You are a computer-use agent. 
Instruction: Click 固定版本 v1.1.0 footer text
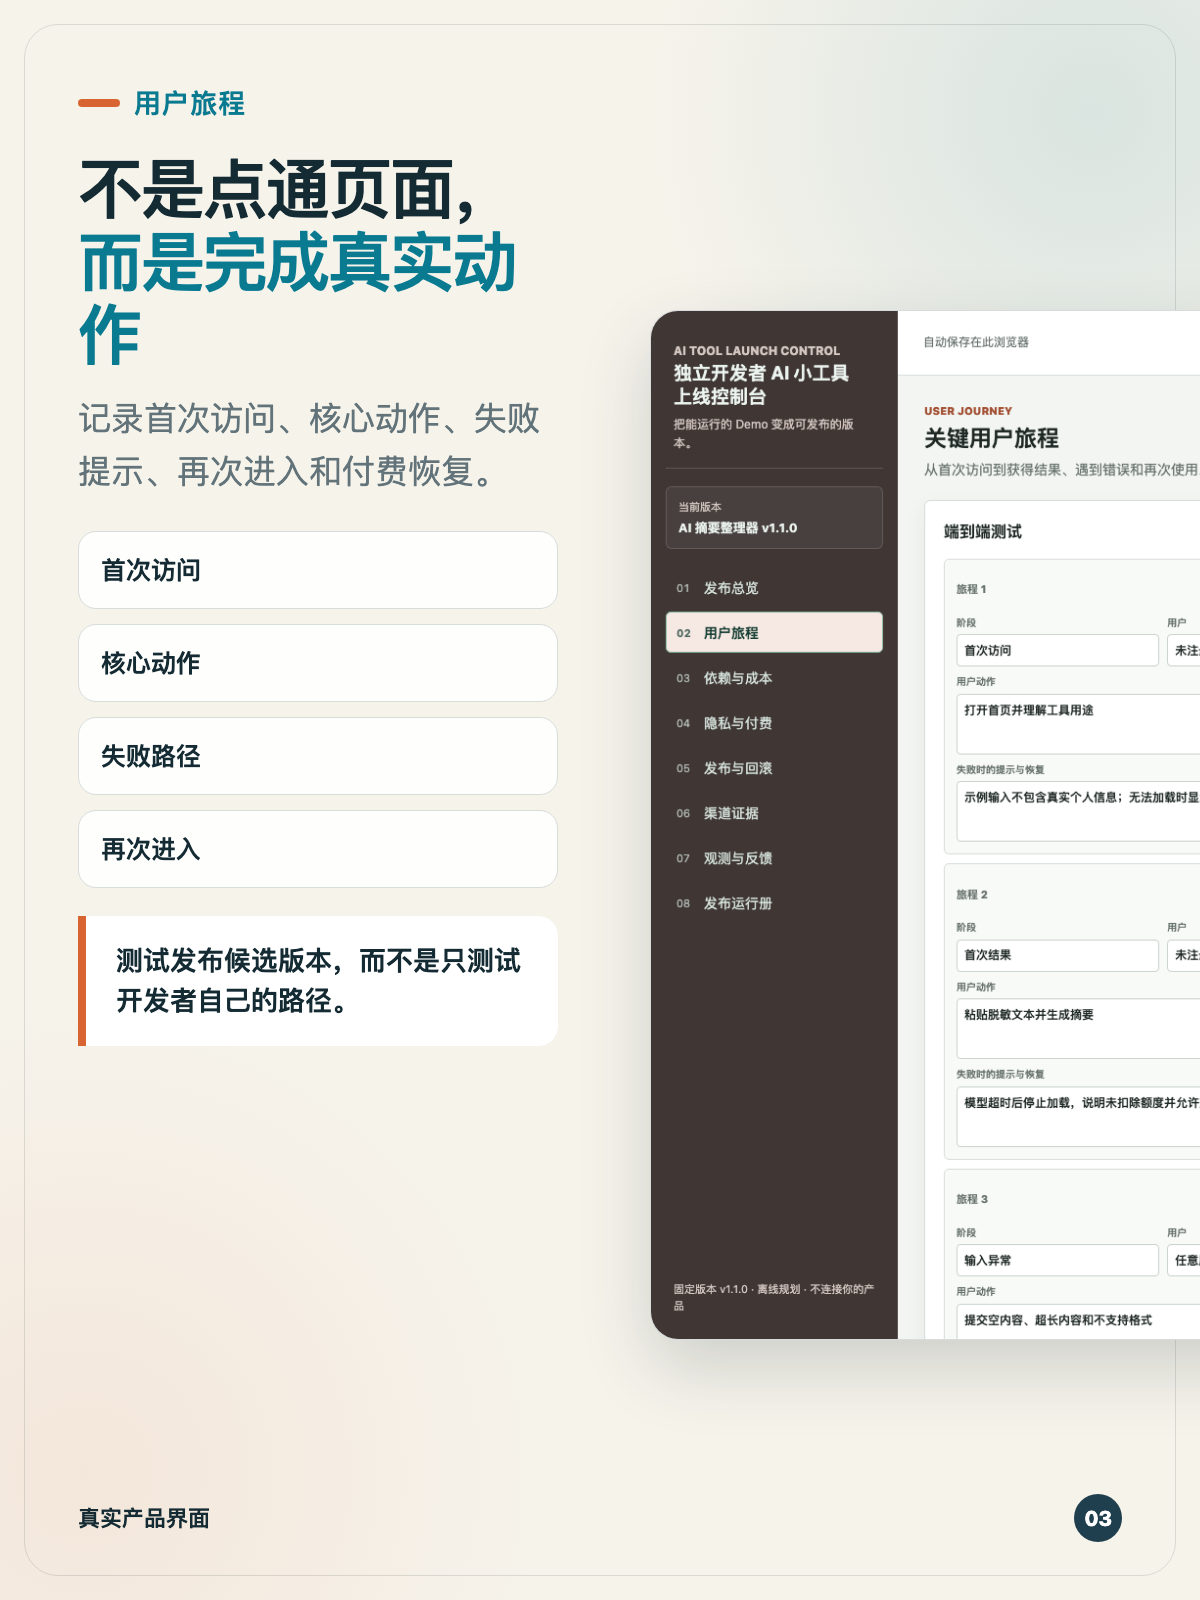coord(774,1297)
